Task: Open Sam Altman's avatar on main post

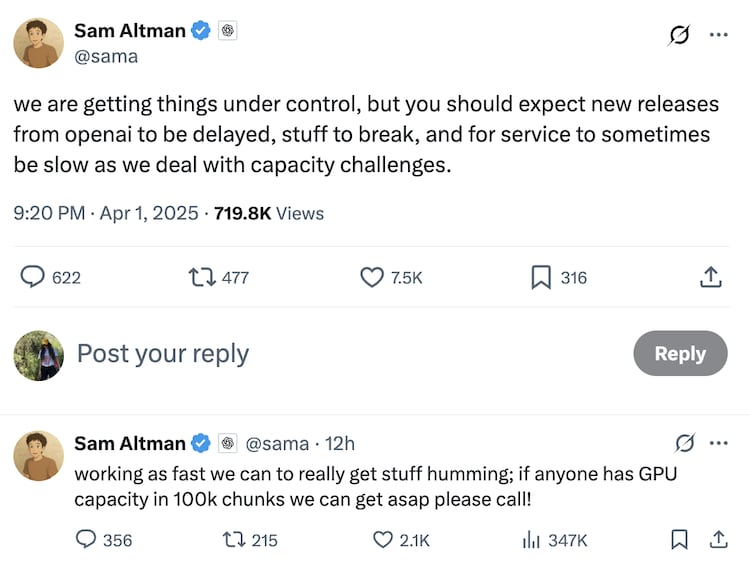Action: pos(38,43)
